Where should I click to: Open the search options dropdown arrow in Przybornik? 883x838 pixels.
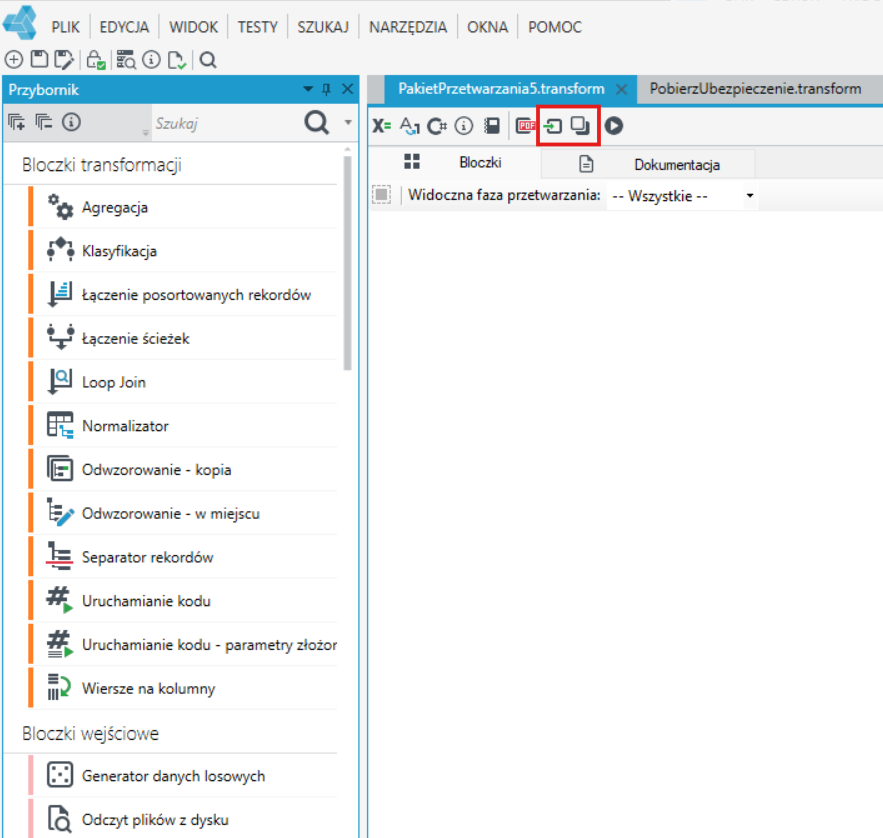click(x=348, y=122)
